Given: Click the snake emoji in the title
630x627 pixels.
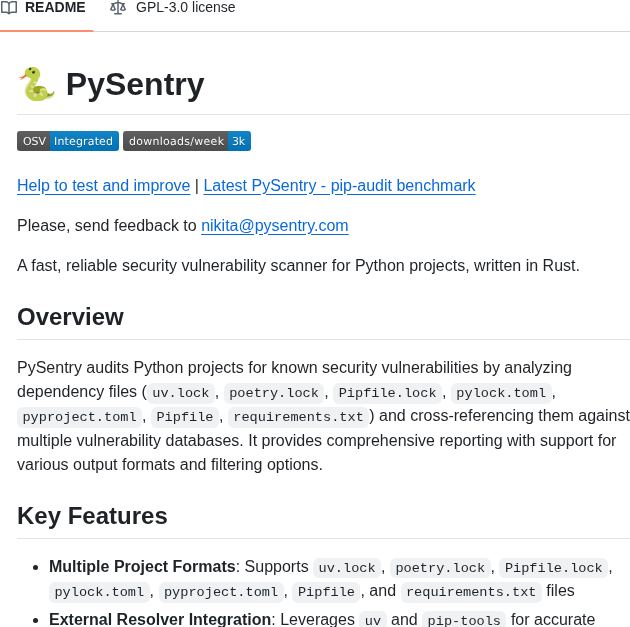Looking at the screenshot, I should 36,84.
